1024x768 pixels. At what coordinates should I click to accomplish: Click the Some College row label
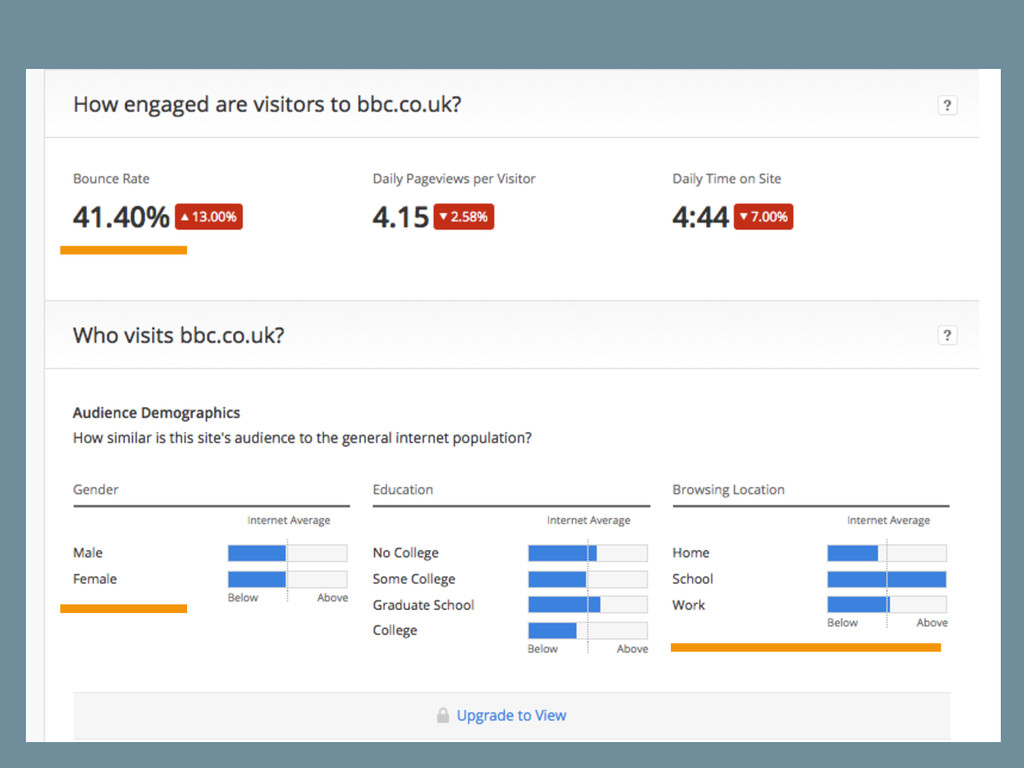point(414,579)
